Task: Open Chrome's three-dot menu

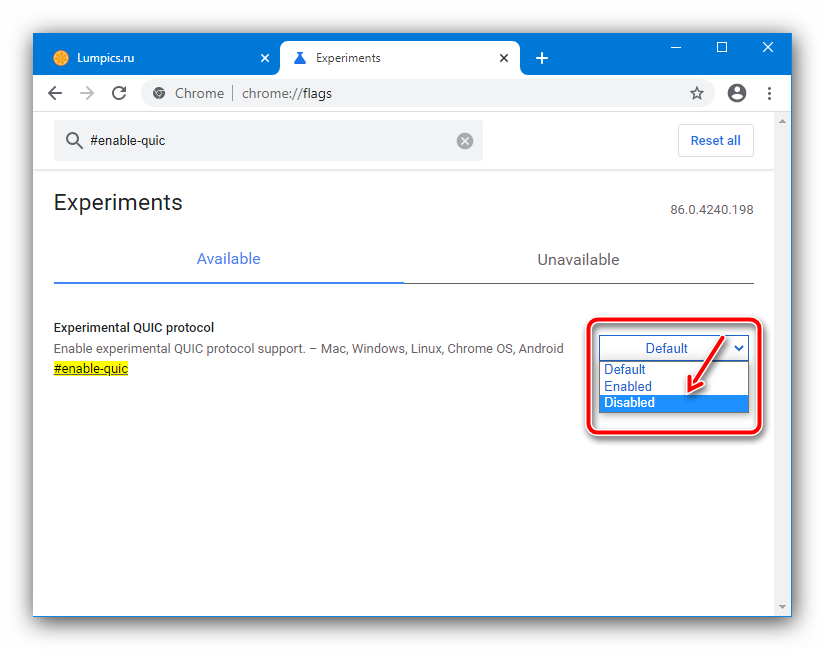Action: click(x=769, y=93)
